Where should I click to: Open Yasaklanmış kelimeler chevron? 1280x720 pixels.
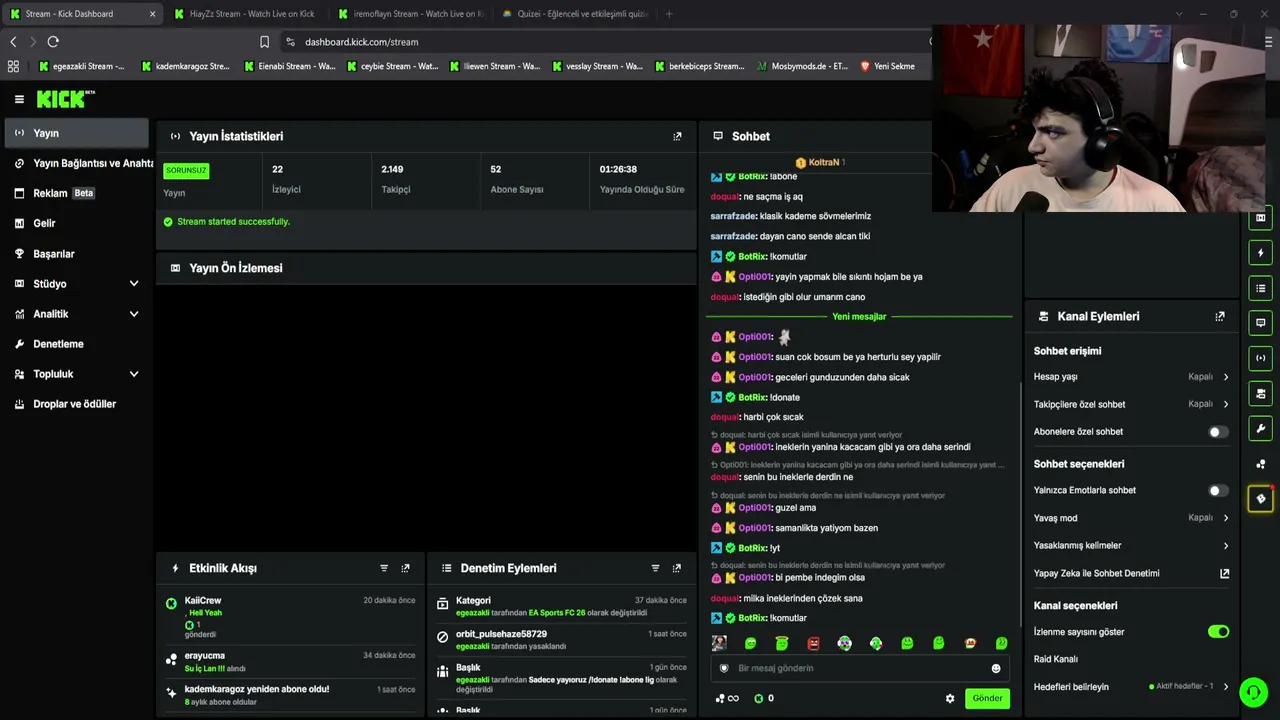click(x=1226, y=546)
